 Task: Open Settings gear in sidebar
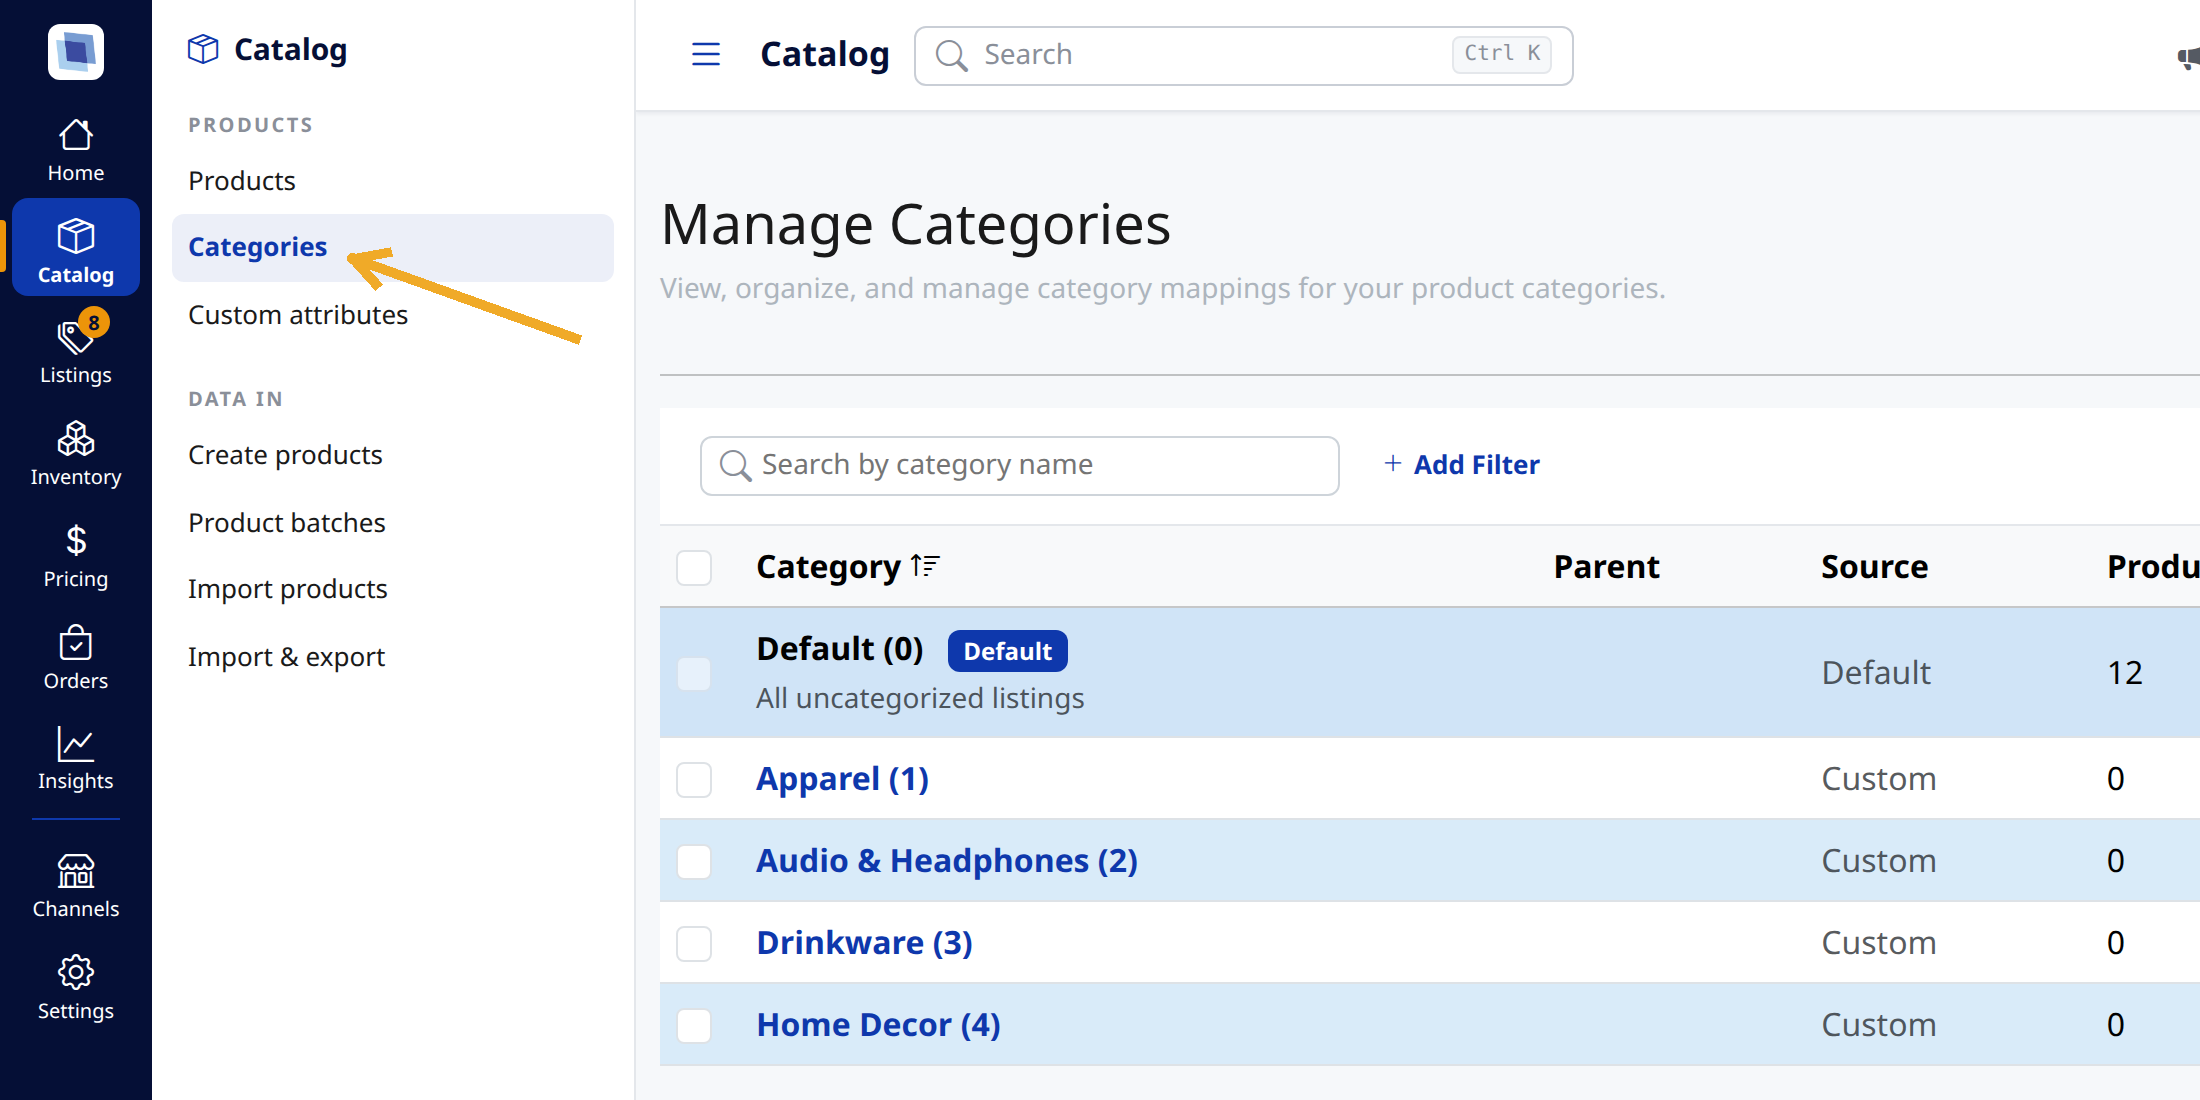coord(76,987)
